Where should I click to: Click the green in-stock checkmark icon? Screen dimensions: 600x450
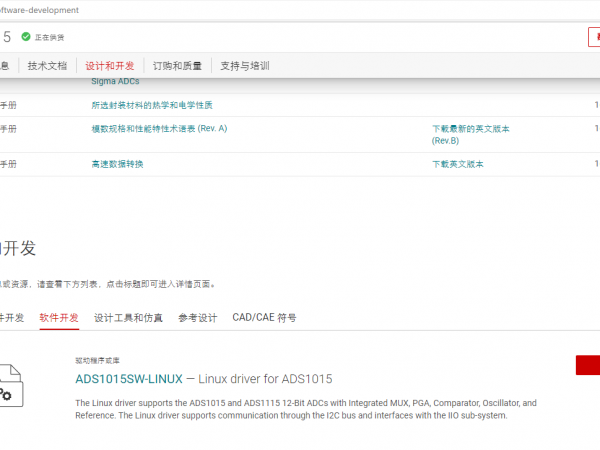coord(26,37)
